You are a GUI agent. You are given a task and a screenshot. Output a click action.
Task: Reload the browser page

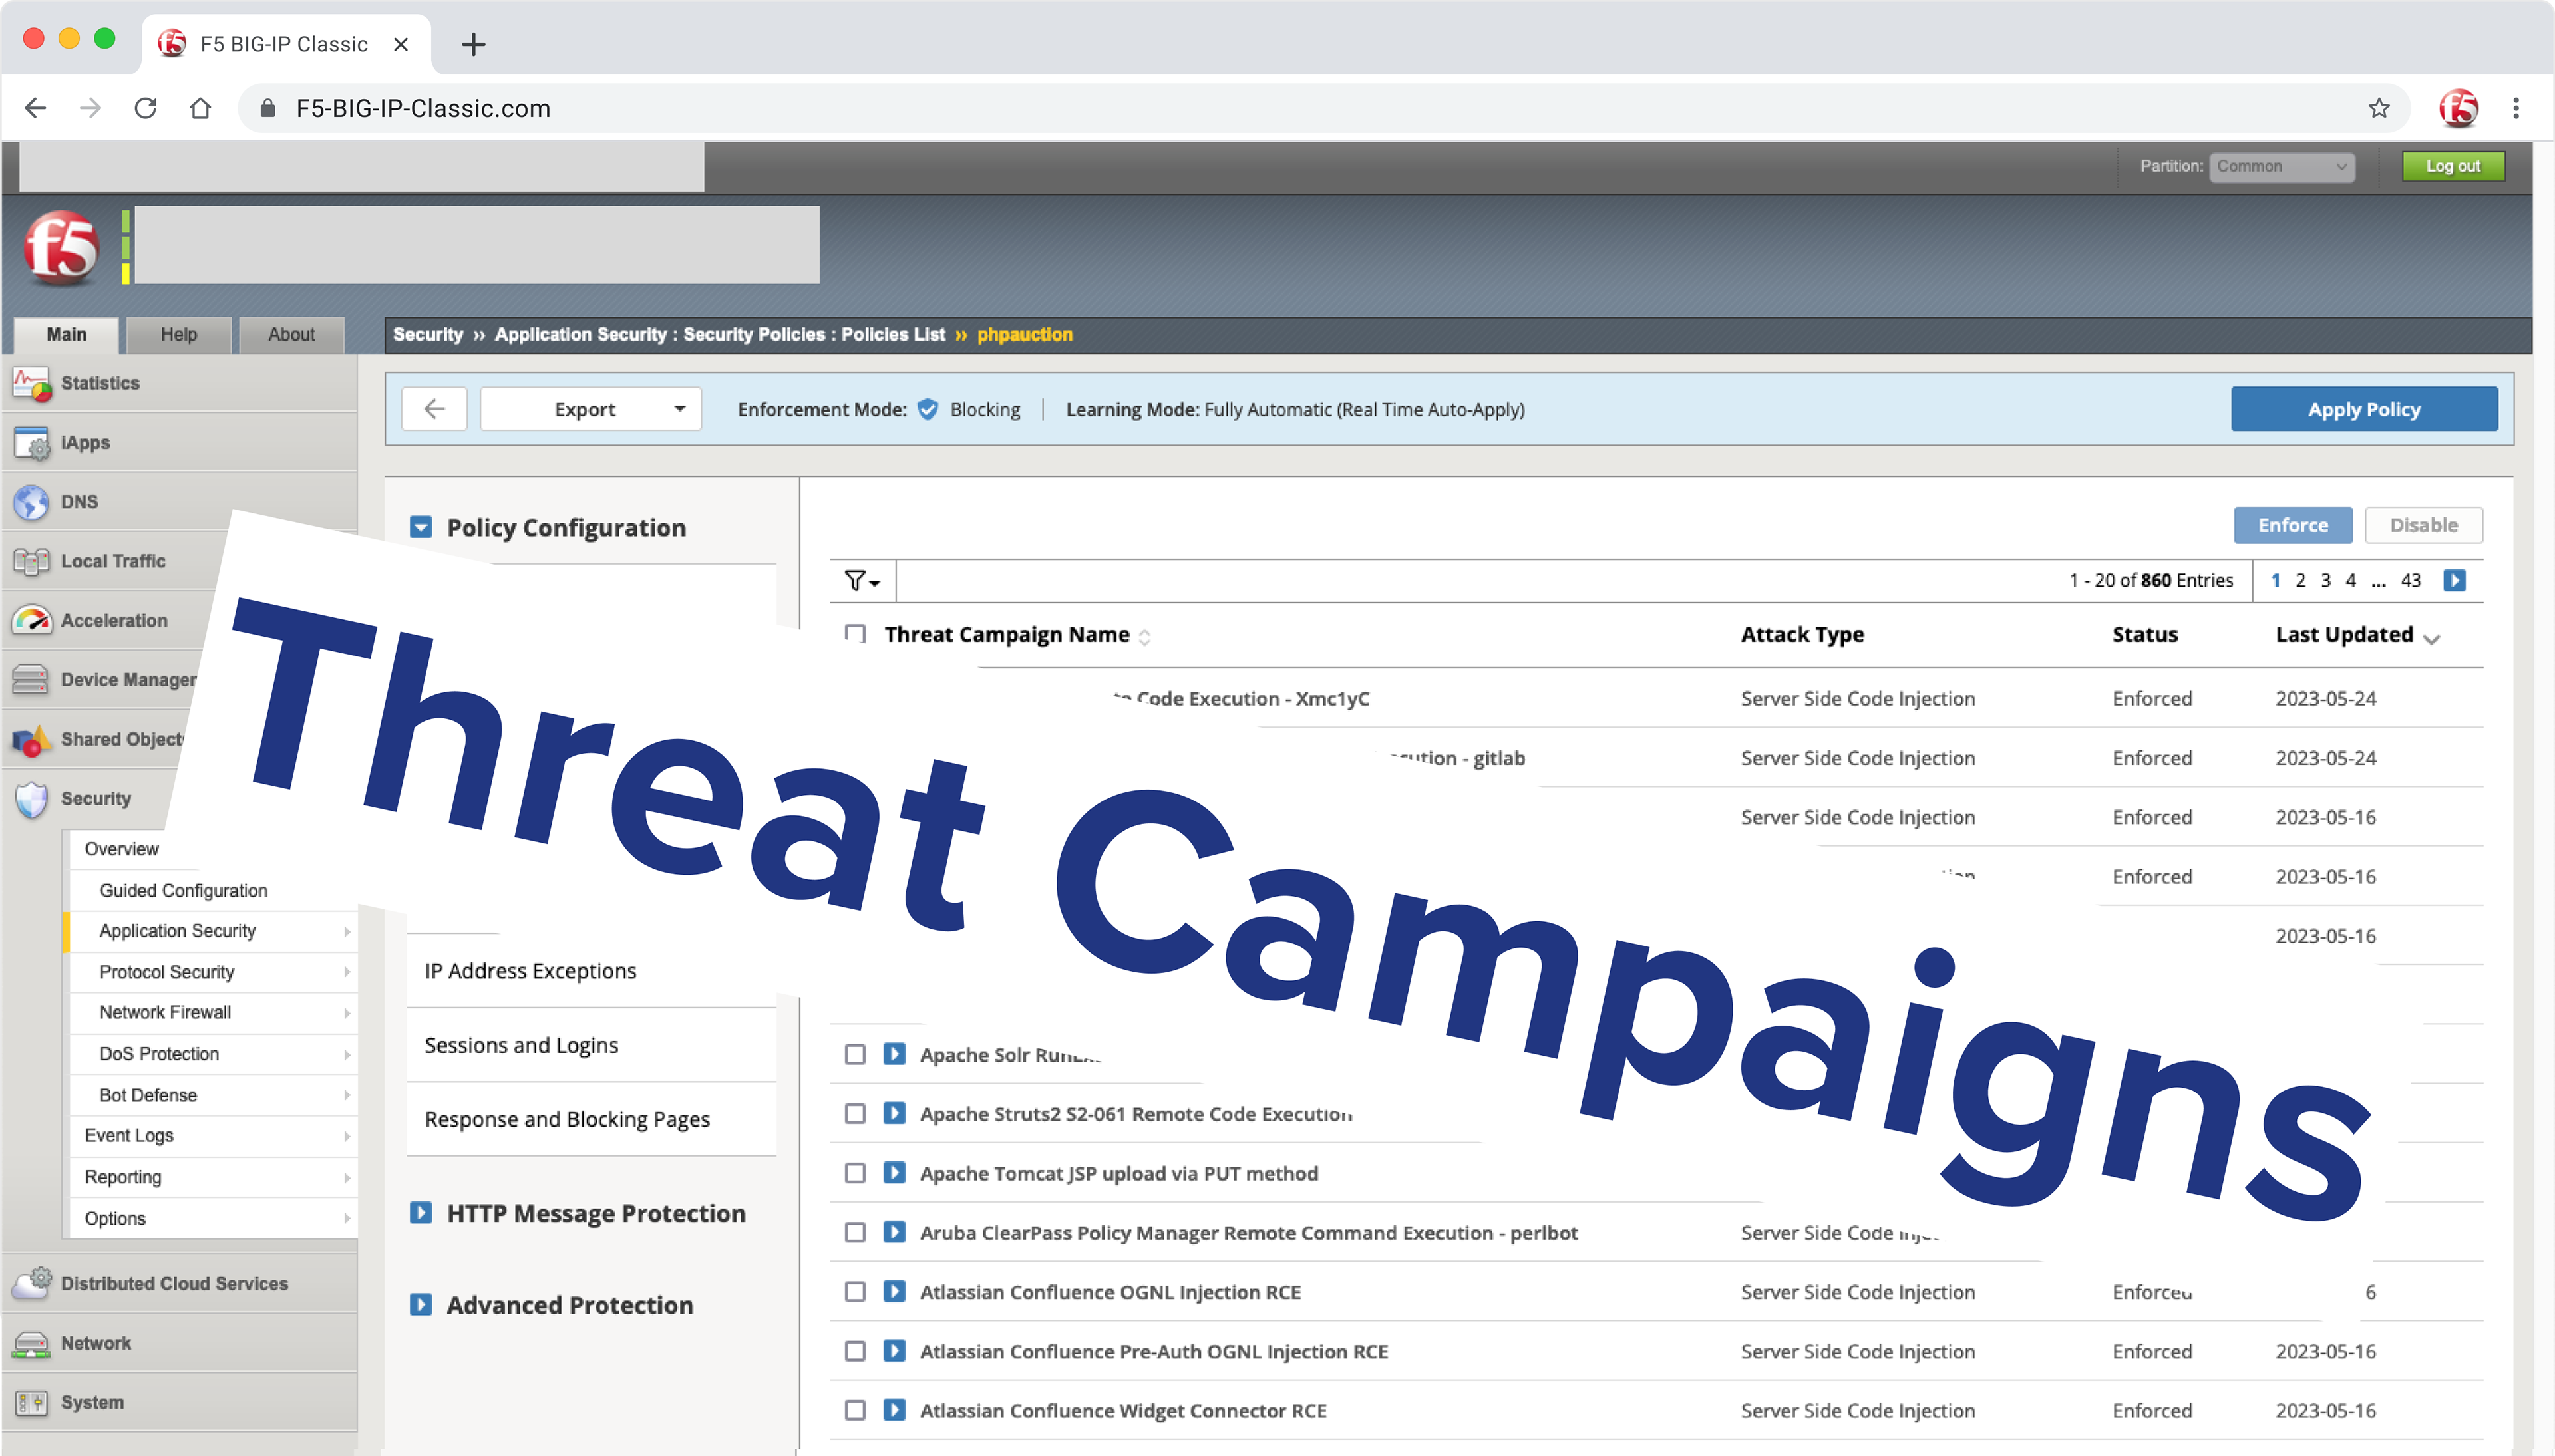(146, 108)
